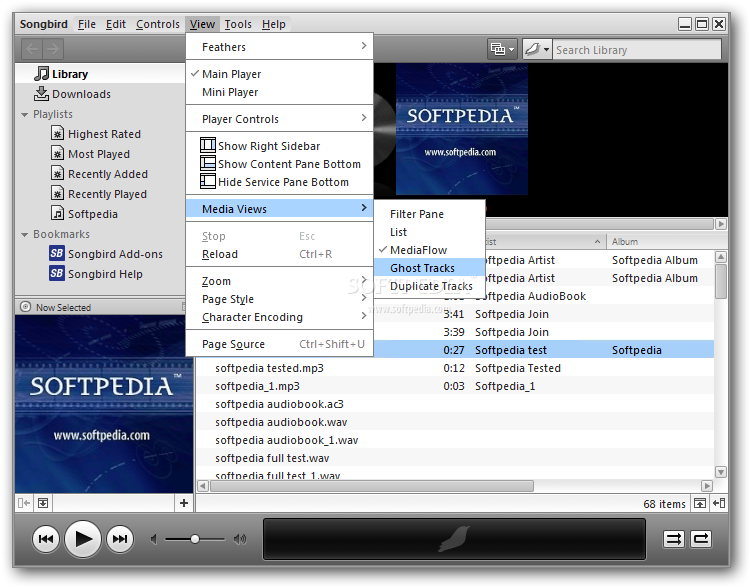This screenshot has height=588, width=751.
Task: Choose Duplicate Tracks media view
Action: [429, 286]
